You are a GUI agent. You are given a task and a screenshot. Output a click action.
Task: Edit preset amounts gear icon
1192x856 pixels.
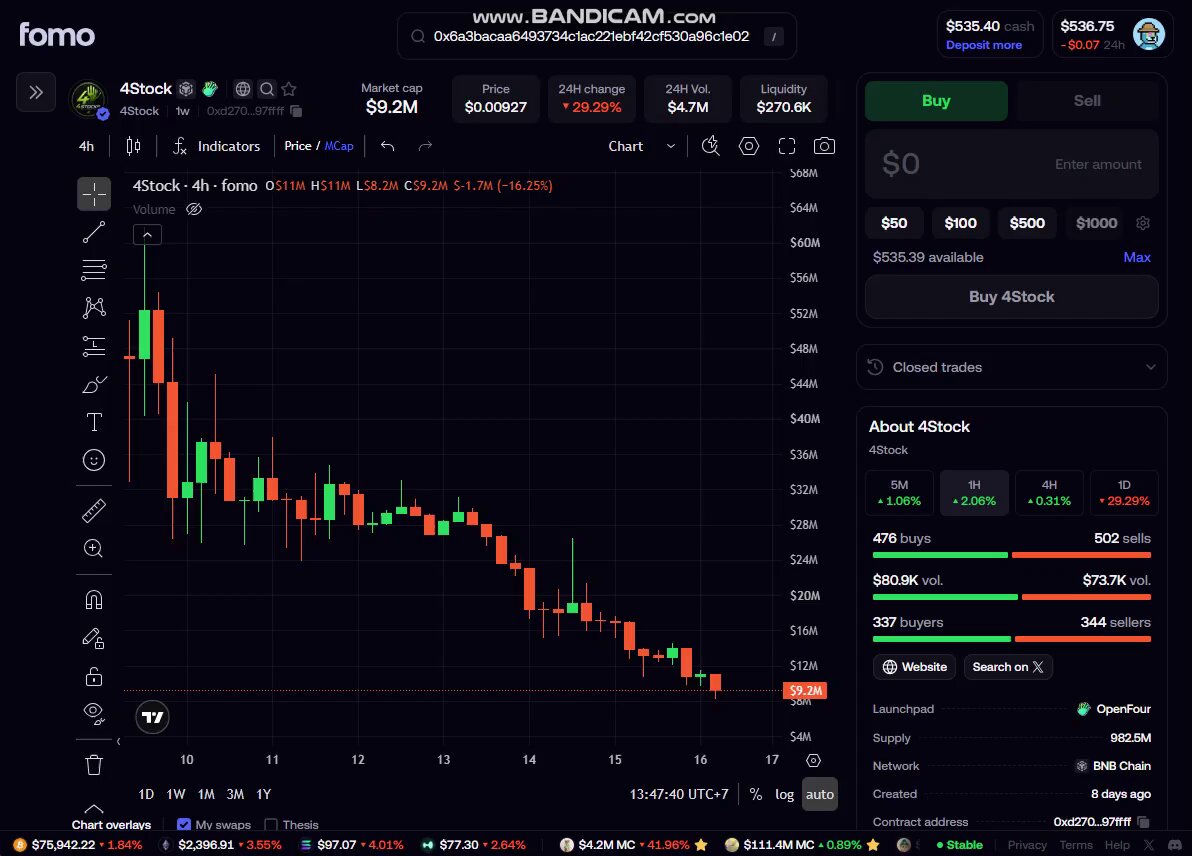[1143, 223]
